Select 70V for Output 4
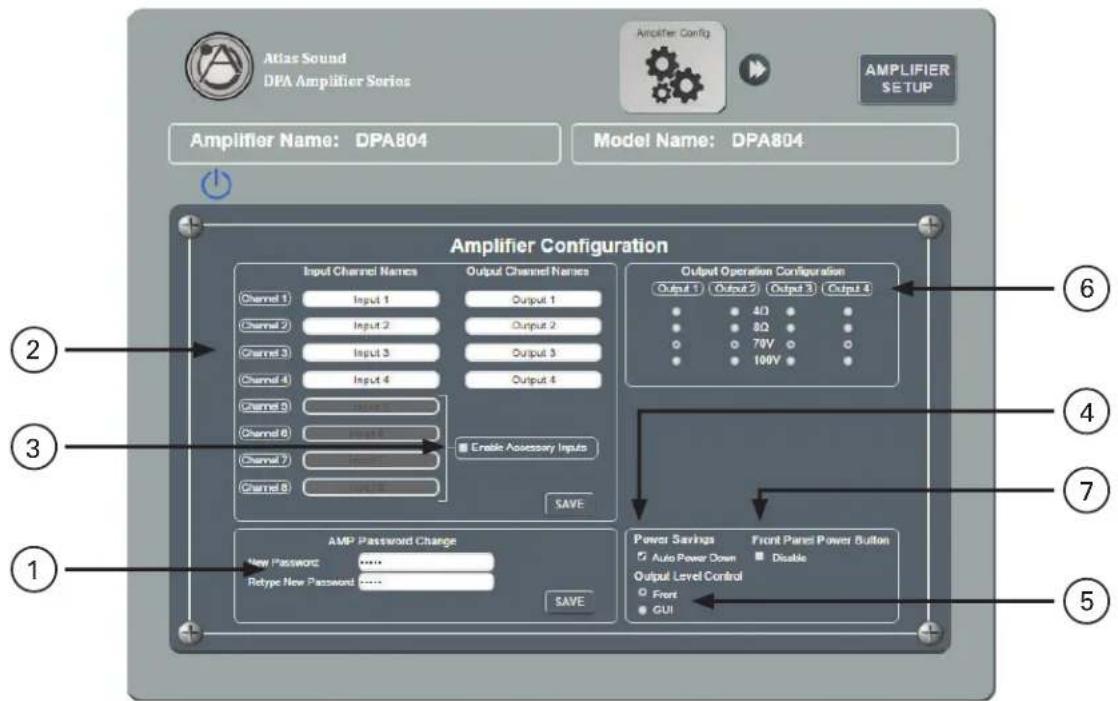 point(848,344)
